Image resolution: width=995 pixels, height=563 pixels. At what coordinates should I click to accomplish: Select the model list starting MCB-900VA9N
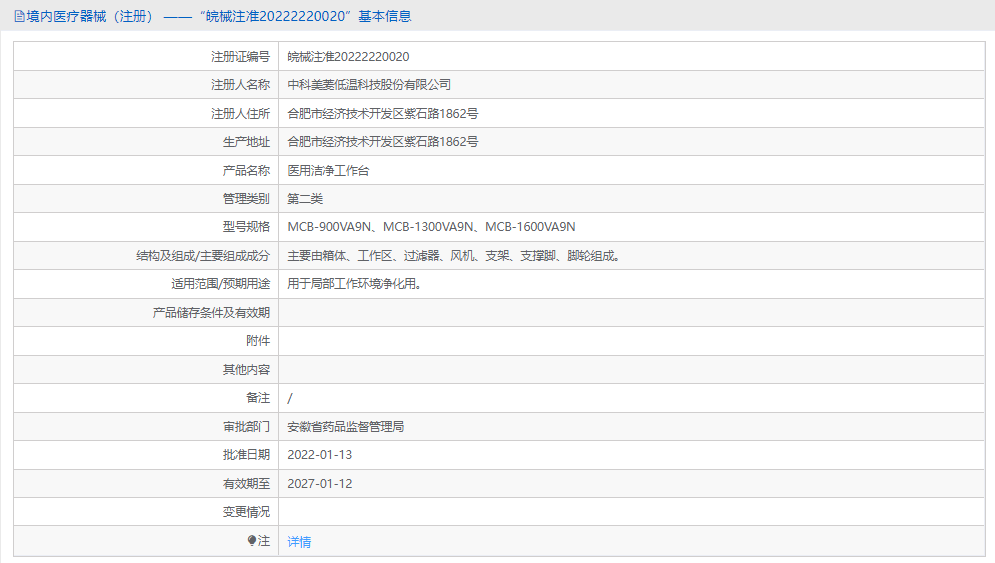[x=432, y=227]
